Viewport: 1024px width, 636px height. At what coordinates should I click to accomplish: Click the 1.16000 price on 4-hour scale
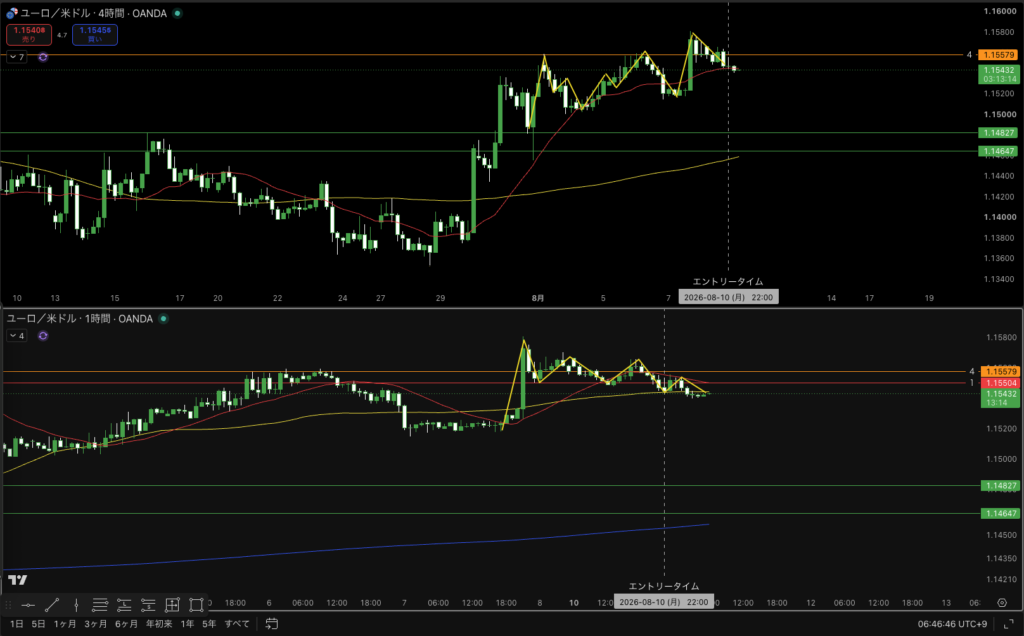pyautogui.click(x=999, y=11)
